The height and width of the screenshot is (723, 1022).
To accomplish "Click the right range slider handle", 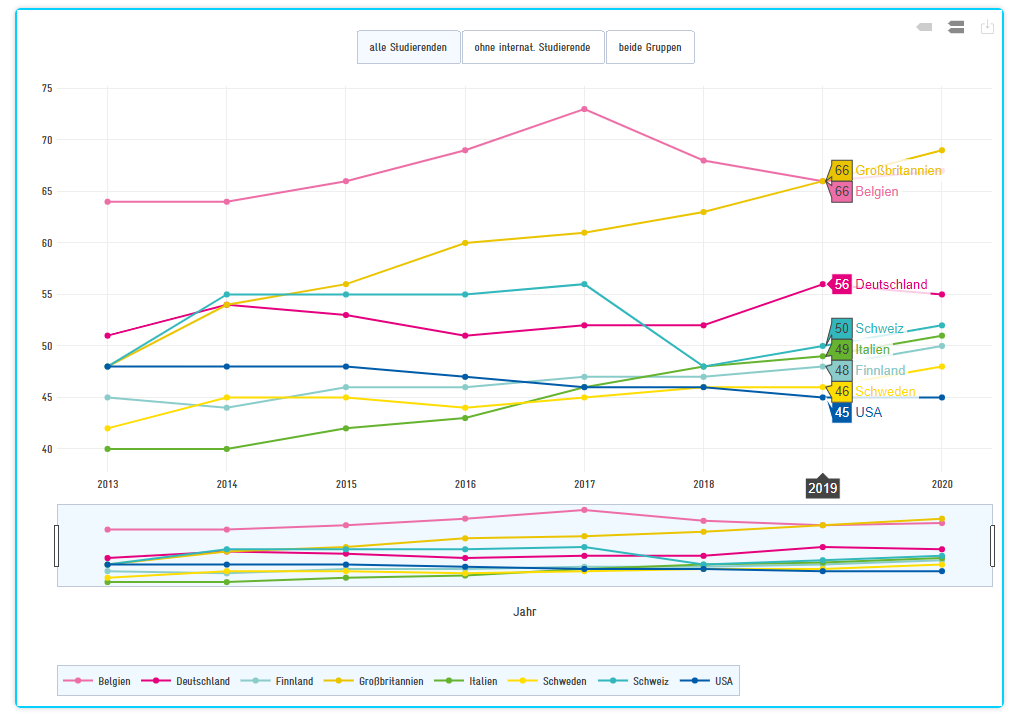I will click(x=993, y=545).
